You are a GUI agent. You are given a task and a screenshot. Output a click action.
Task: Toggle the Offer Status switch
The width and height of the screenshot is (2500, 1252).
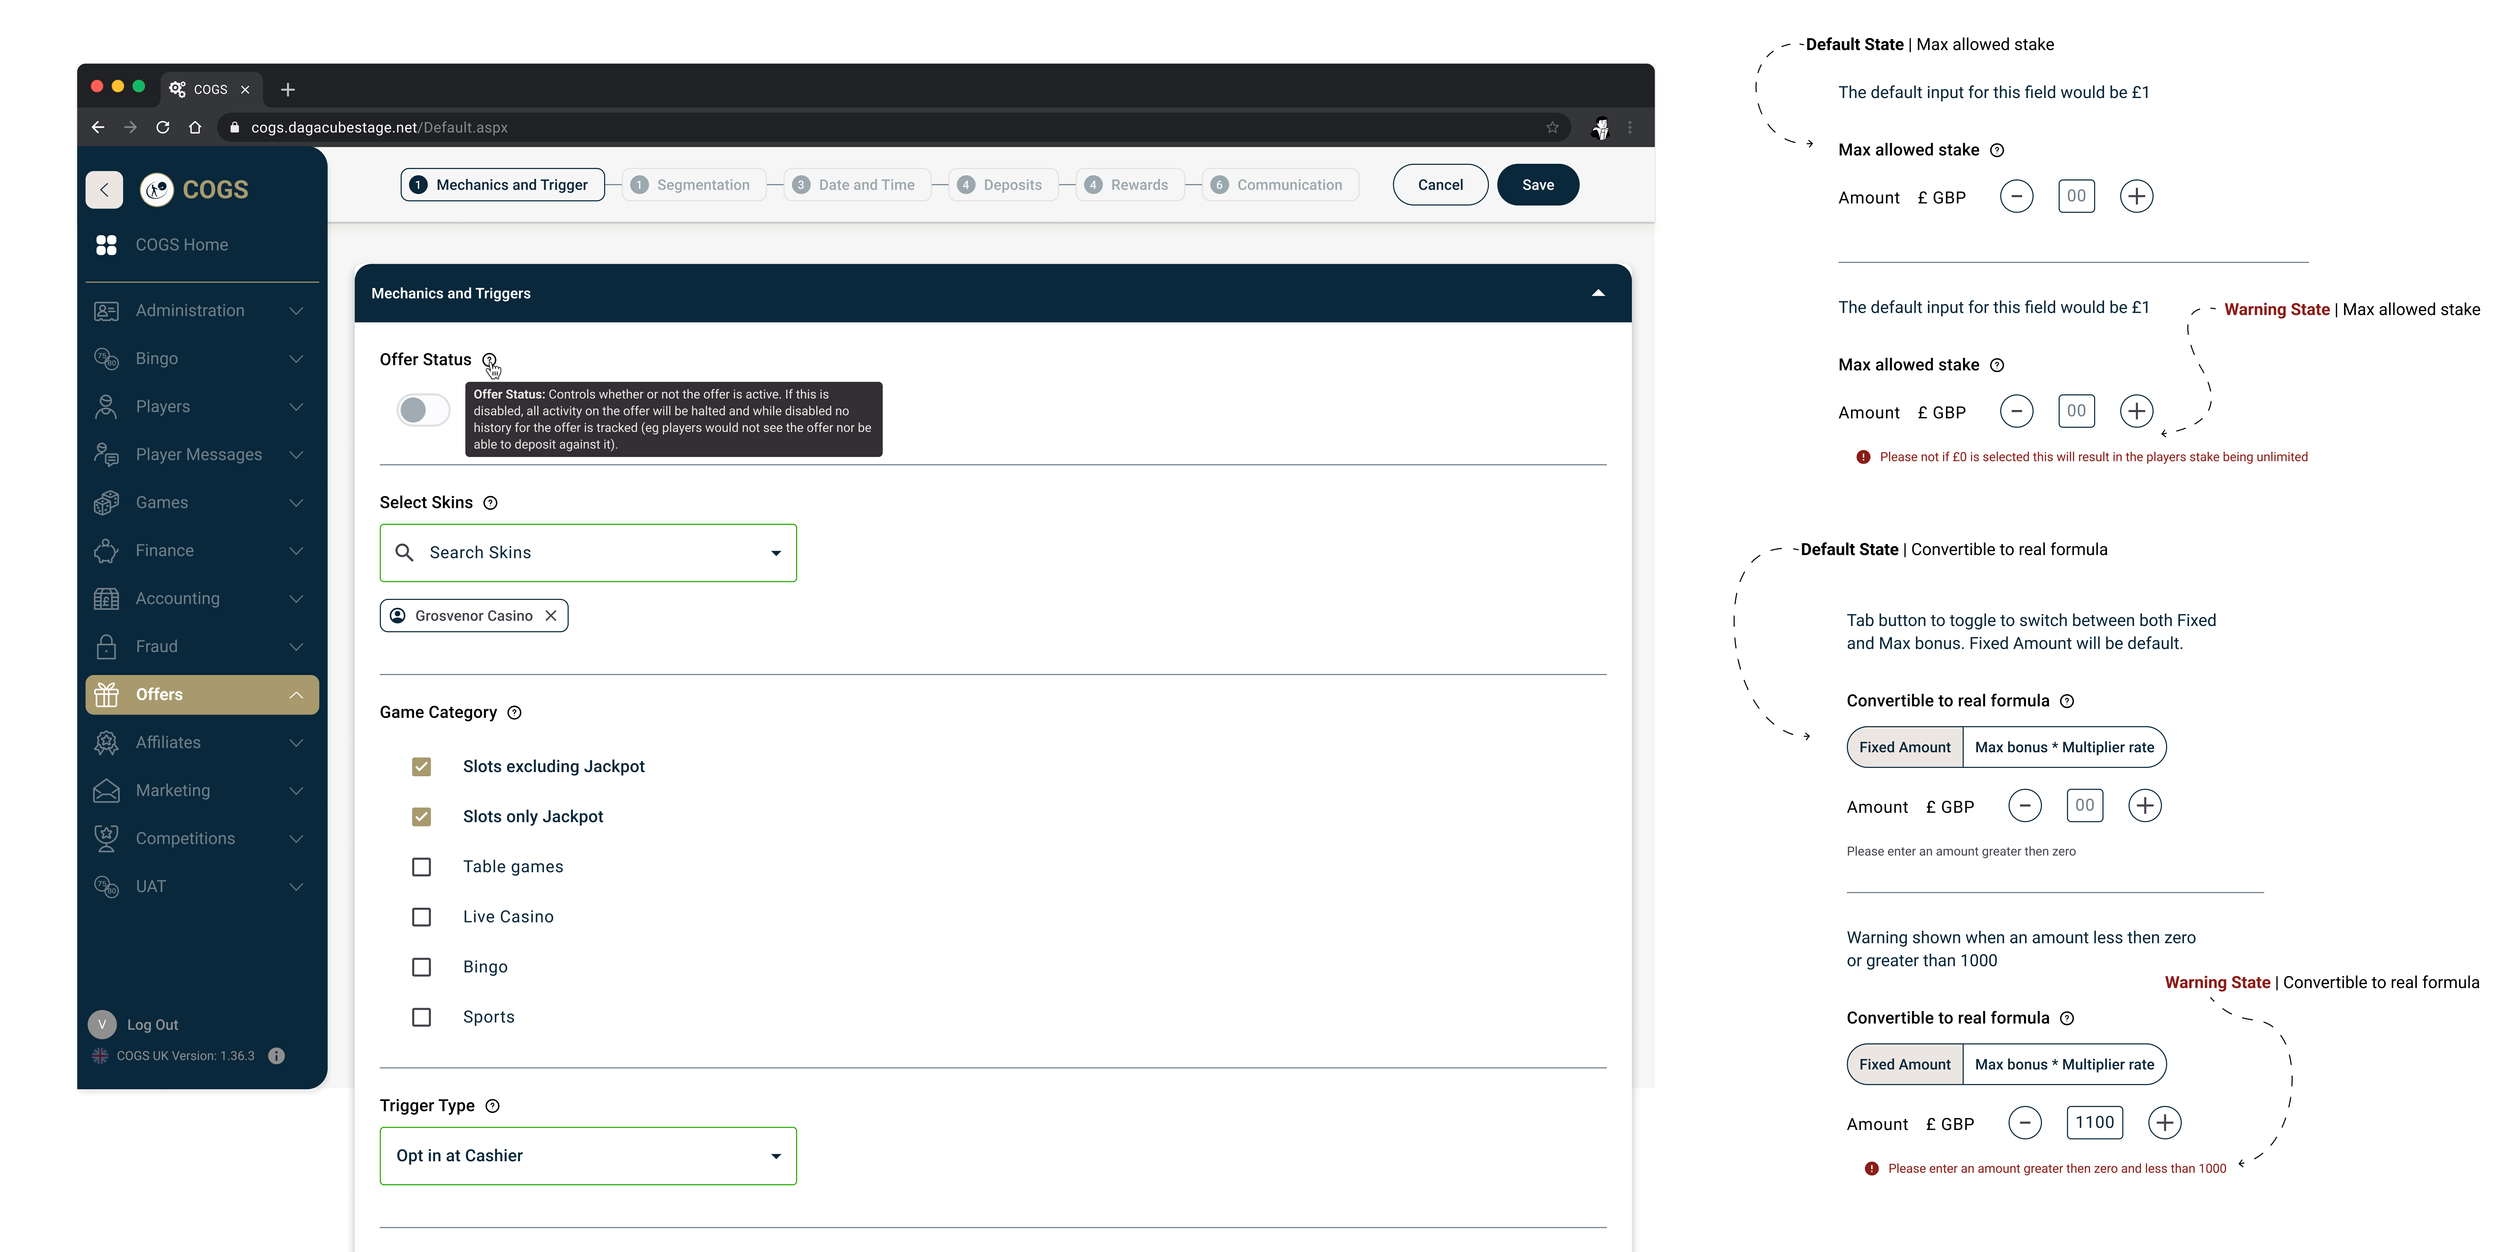(423, 410)
